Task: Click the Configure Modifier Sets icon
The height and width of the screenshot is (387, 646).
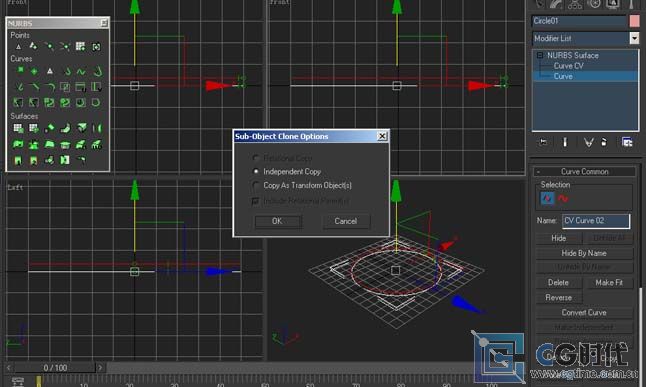Action: pyautogui.click(x=627, y=142)
